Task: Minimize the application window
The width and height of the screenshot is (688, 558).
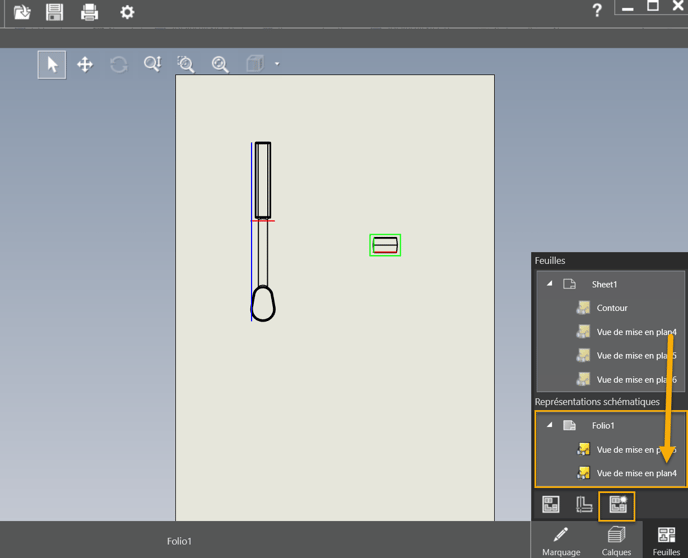Action: [627, 9]
